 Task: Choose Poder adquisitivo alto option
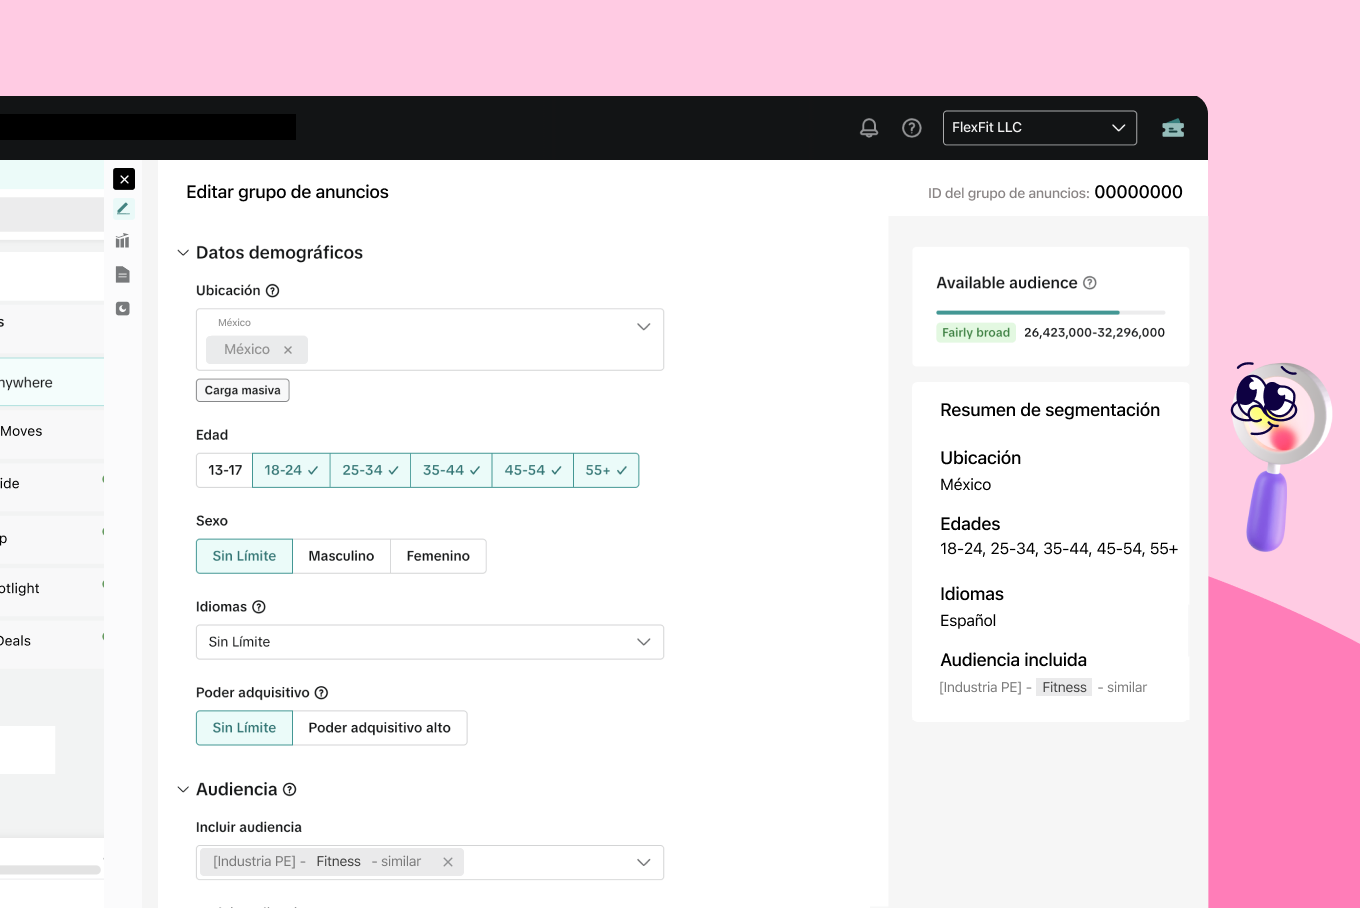tap(379, 728)
